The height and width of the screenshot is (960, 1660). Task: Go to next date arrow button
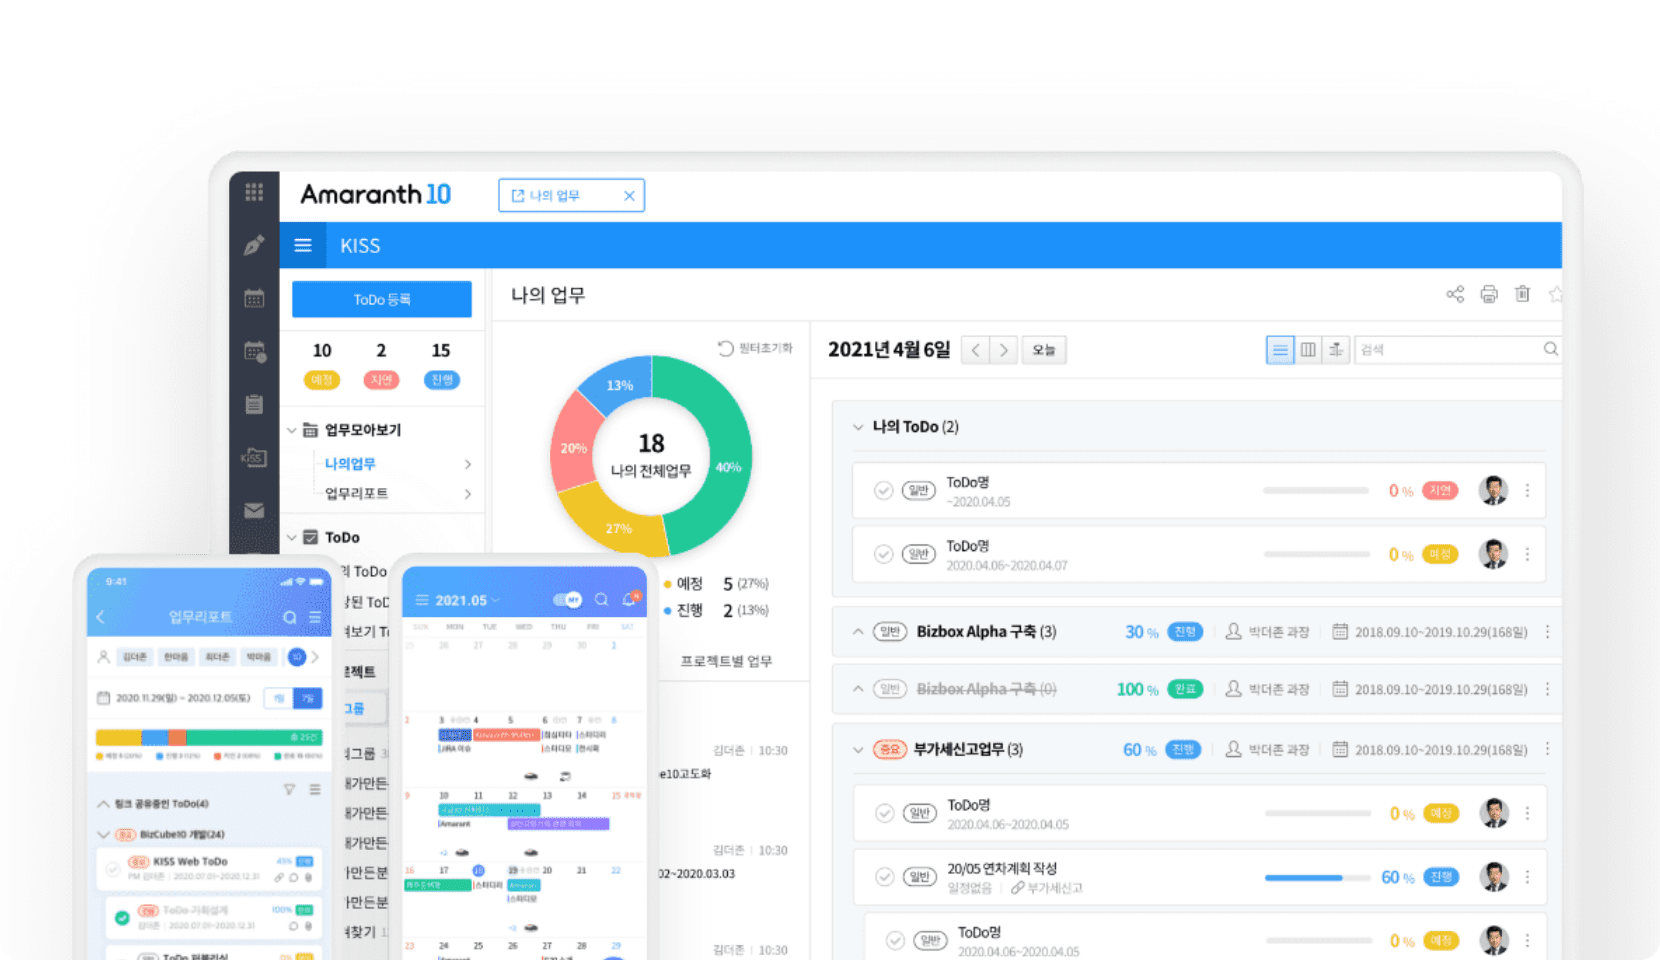click(x=1004, y=350)
